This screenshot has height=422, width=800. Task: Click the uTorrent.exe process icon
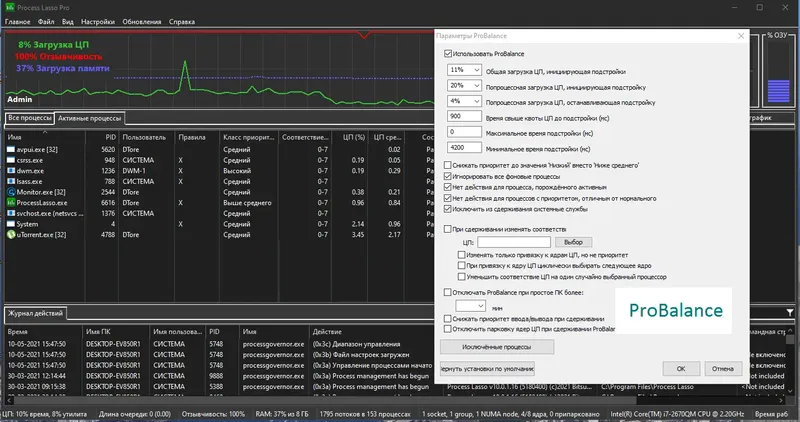11,235
